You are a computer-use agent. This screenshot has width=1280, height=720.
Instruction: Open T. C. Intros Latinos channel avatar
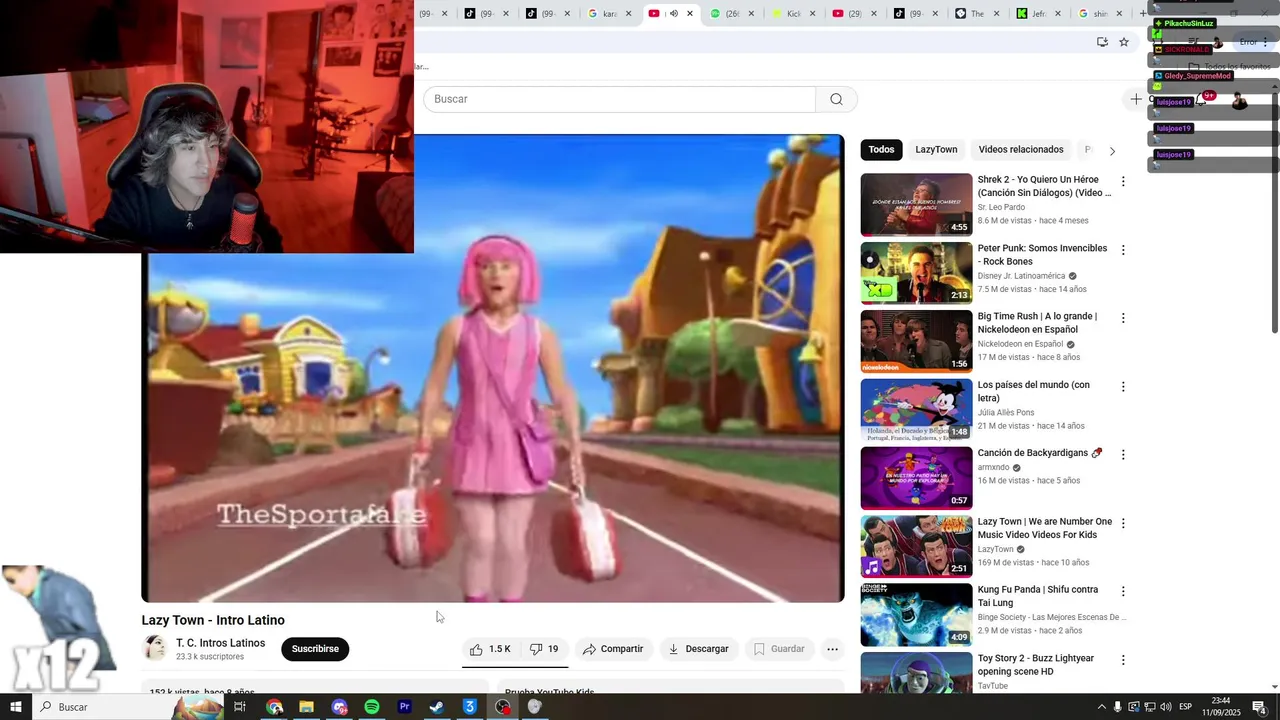(154, 648)
